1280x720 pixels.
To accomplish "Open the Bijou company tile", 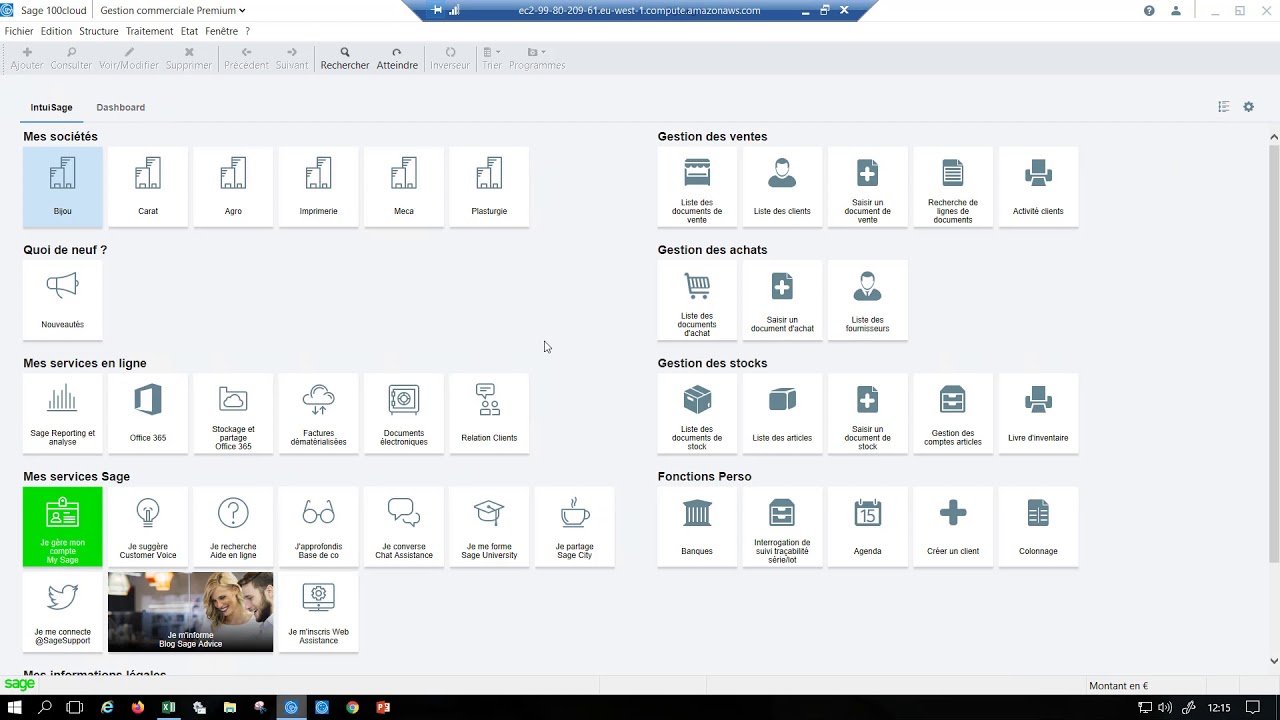I will (x=62, y=187).
